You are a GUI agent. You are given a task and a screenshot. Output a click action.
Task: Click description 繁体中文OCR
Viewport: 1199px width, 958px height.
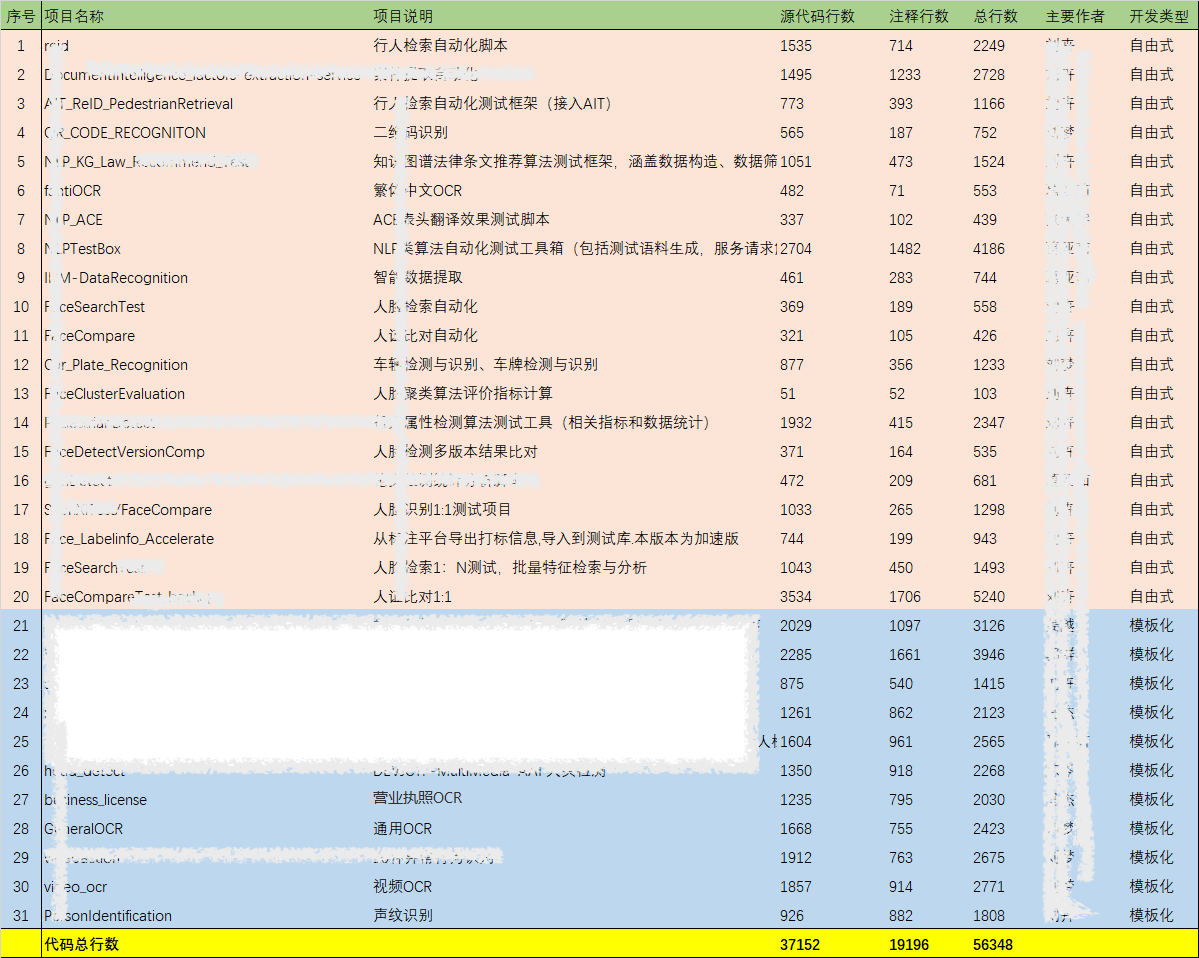[418, 190]
